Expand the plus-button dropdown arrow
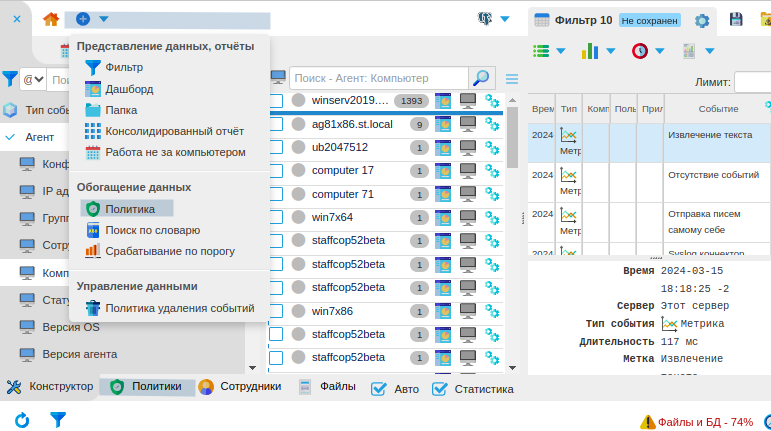771x431 pixels. tap(104, 19)
